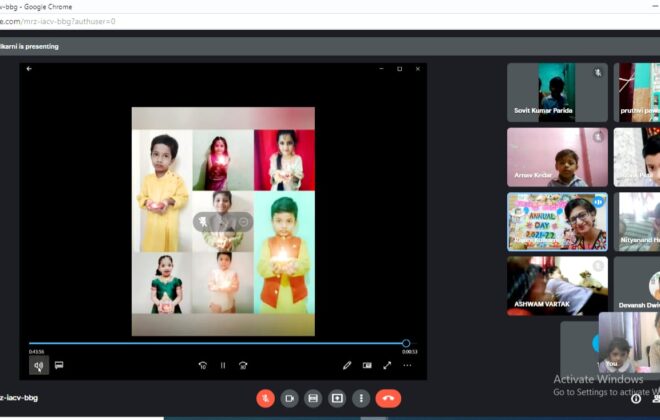Select the Devansh participant tile

point(637,284)
